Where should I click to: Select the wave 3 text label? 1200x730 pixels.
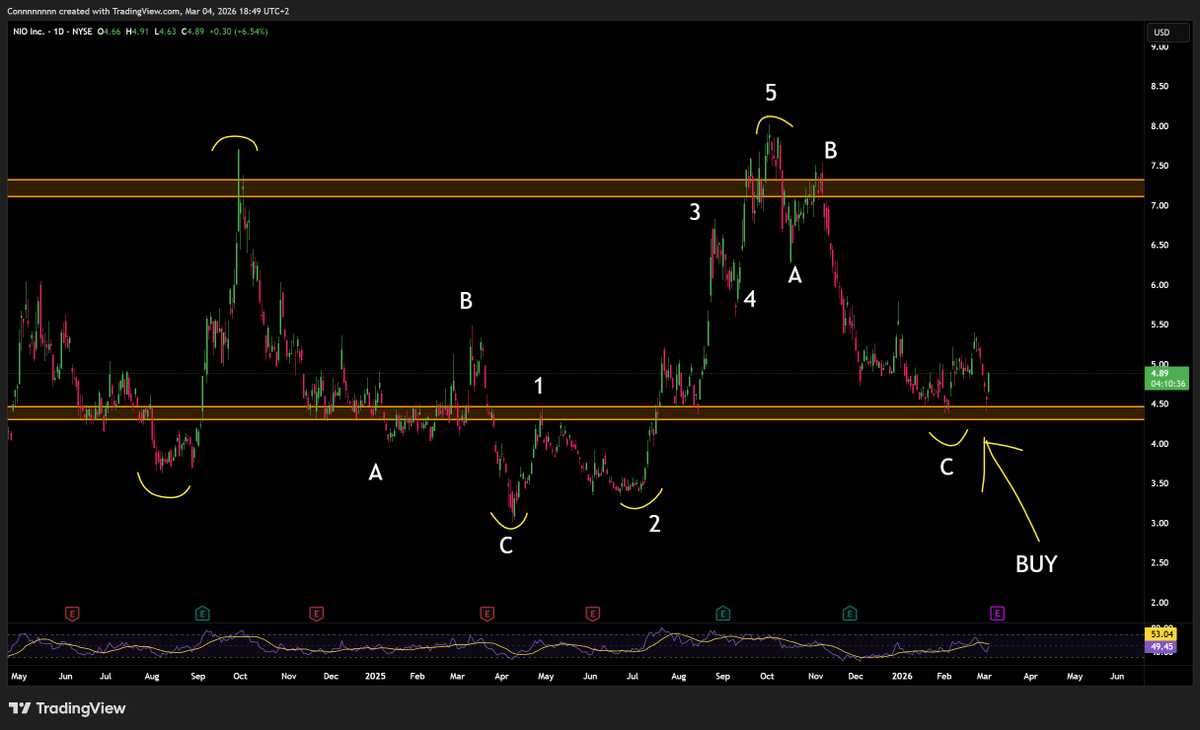tap(694, 211)
